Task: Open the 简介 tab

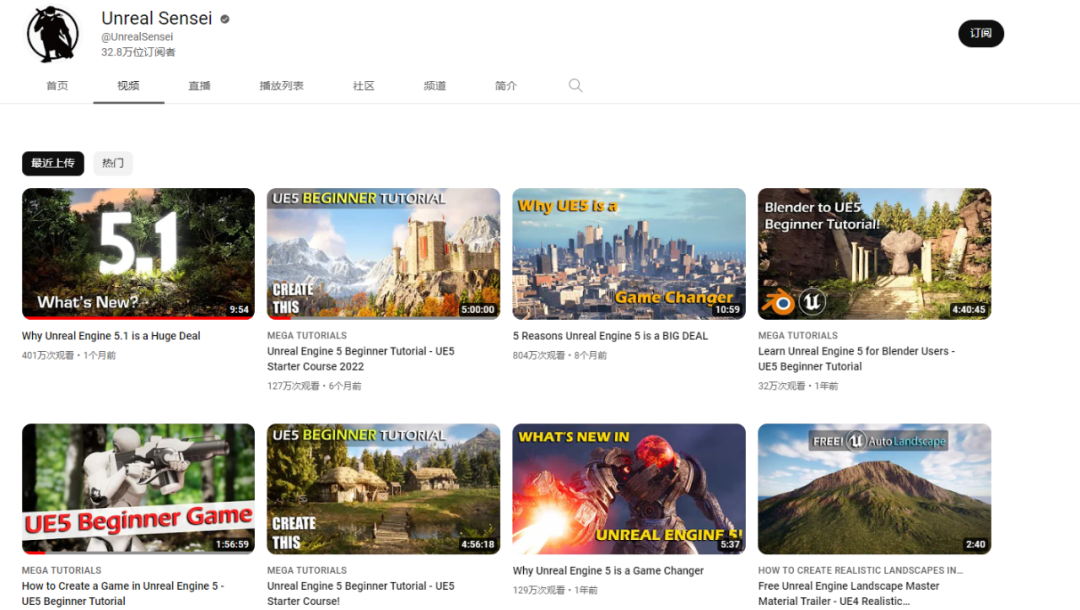Action: pos(506,86)
